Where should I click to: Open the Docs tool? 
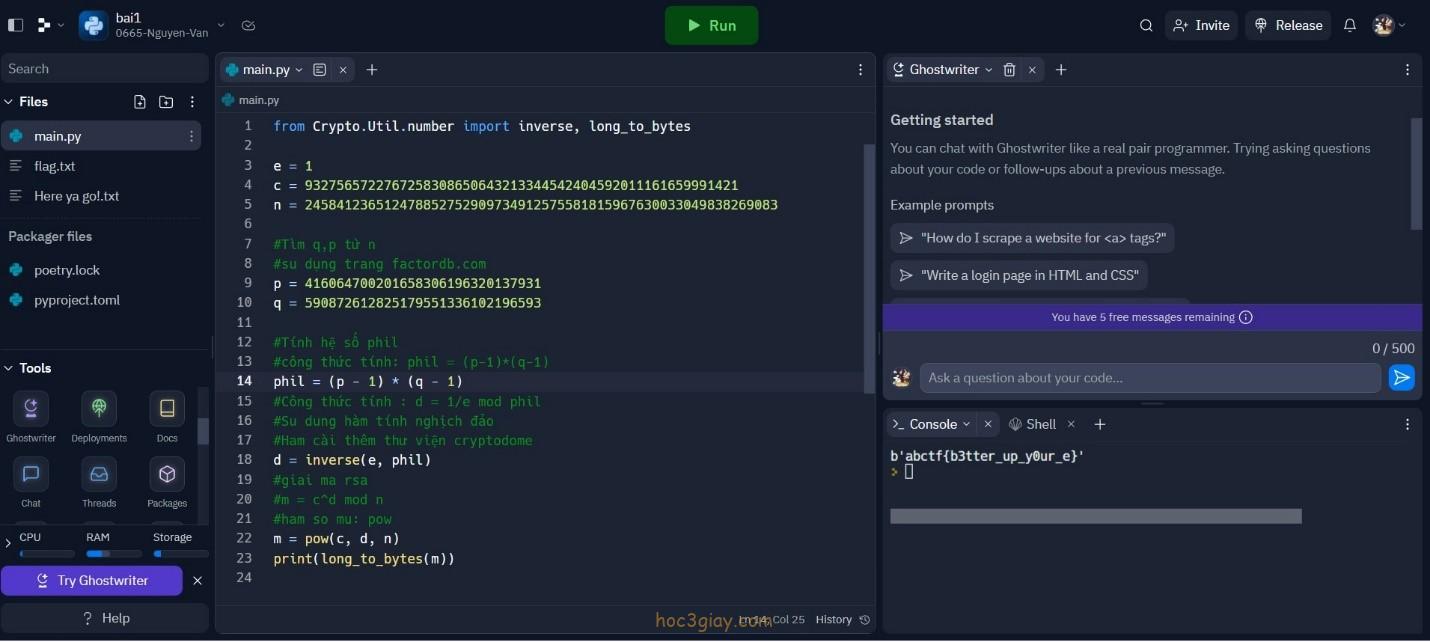pyautogui.click(x=167, y=409)
